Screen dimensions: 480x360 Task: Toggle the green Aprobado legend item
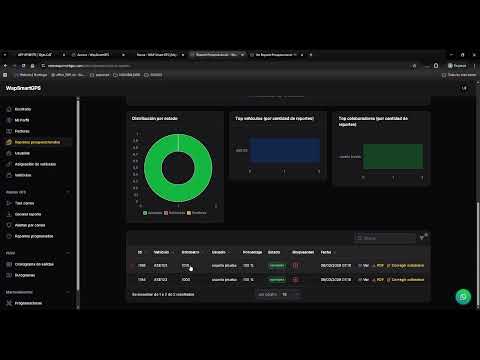(x=152, y=213)
